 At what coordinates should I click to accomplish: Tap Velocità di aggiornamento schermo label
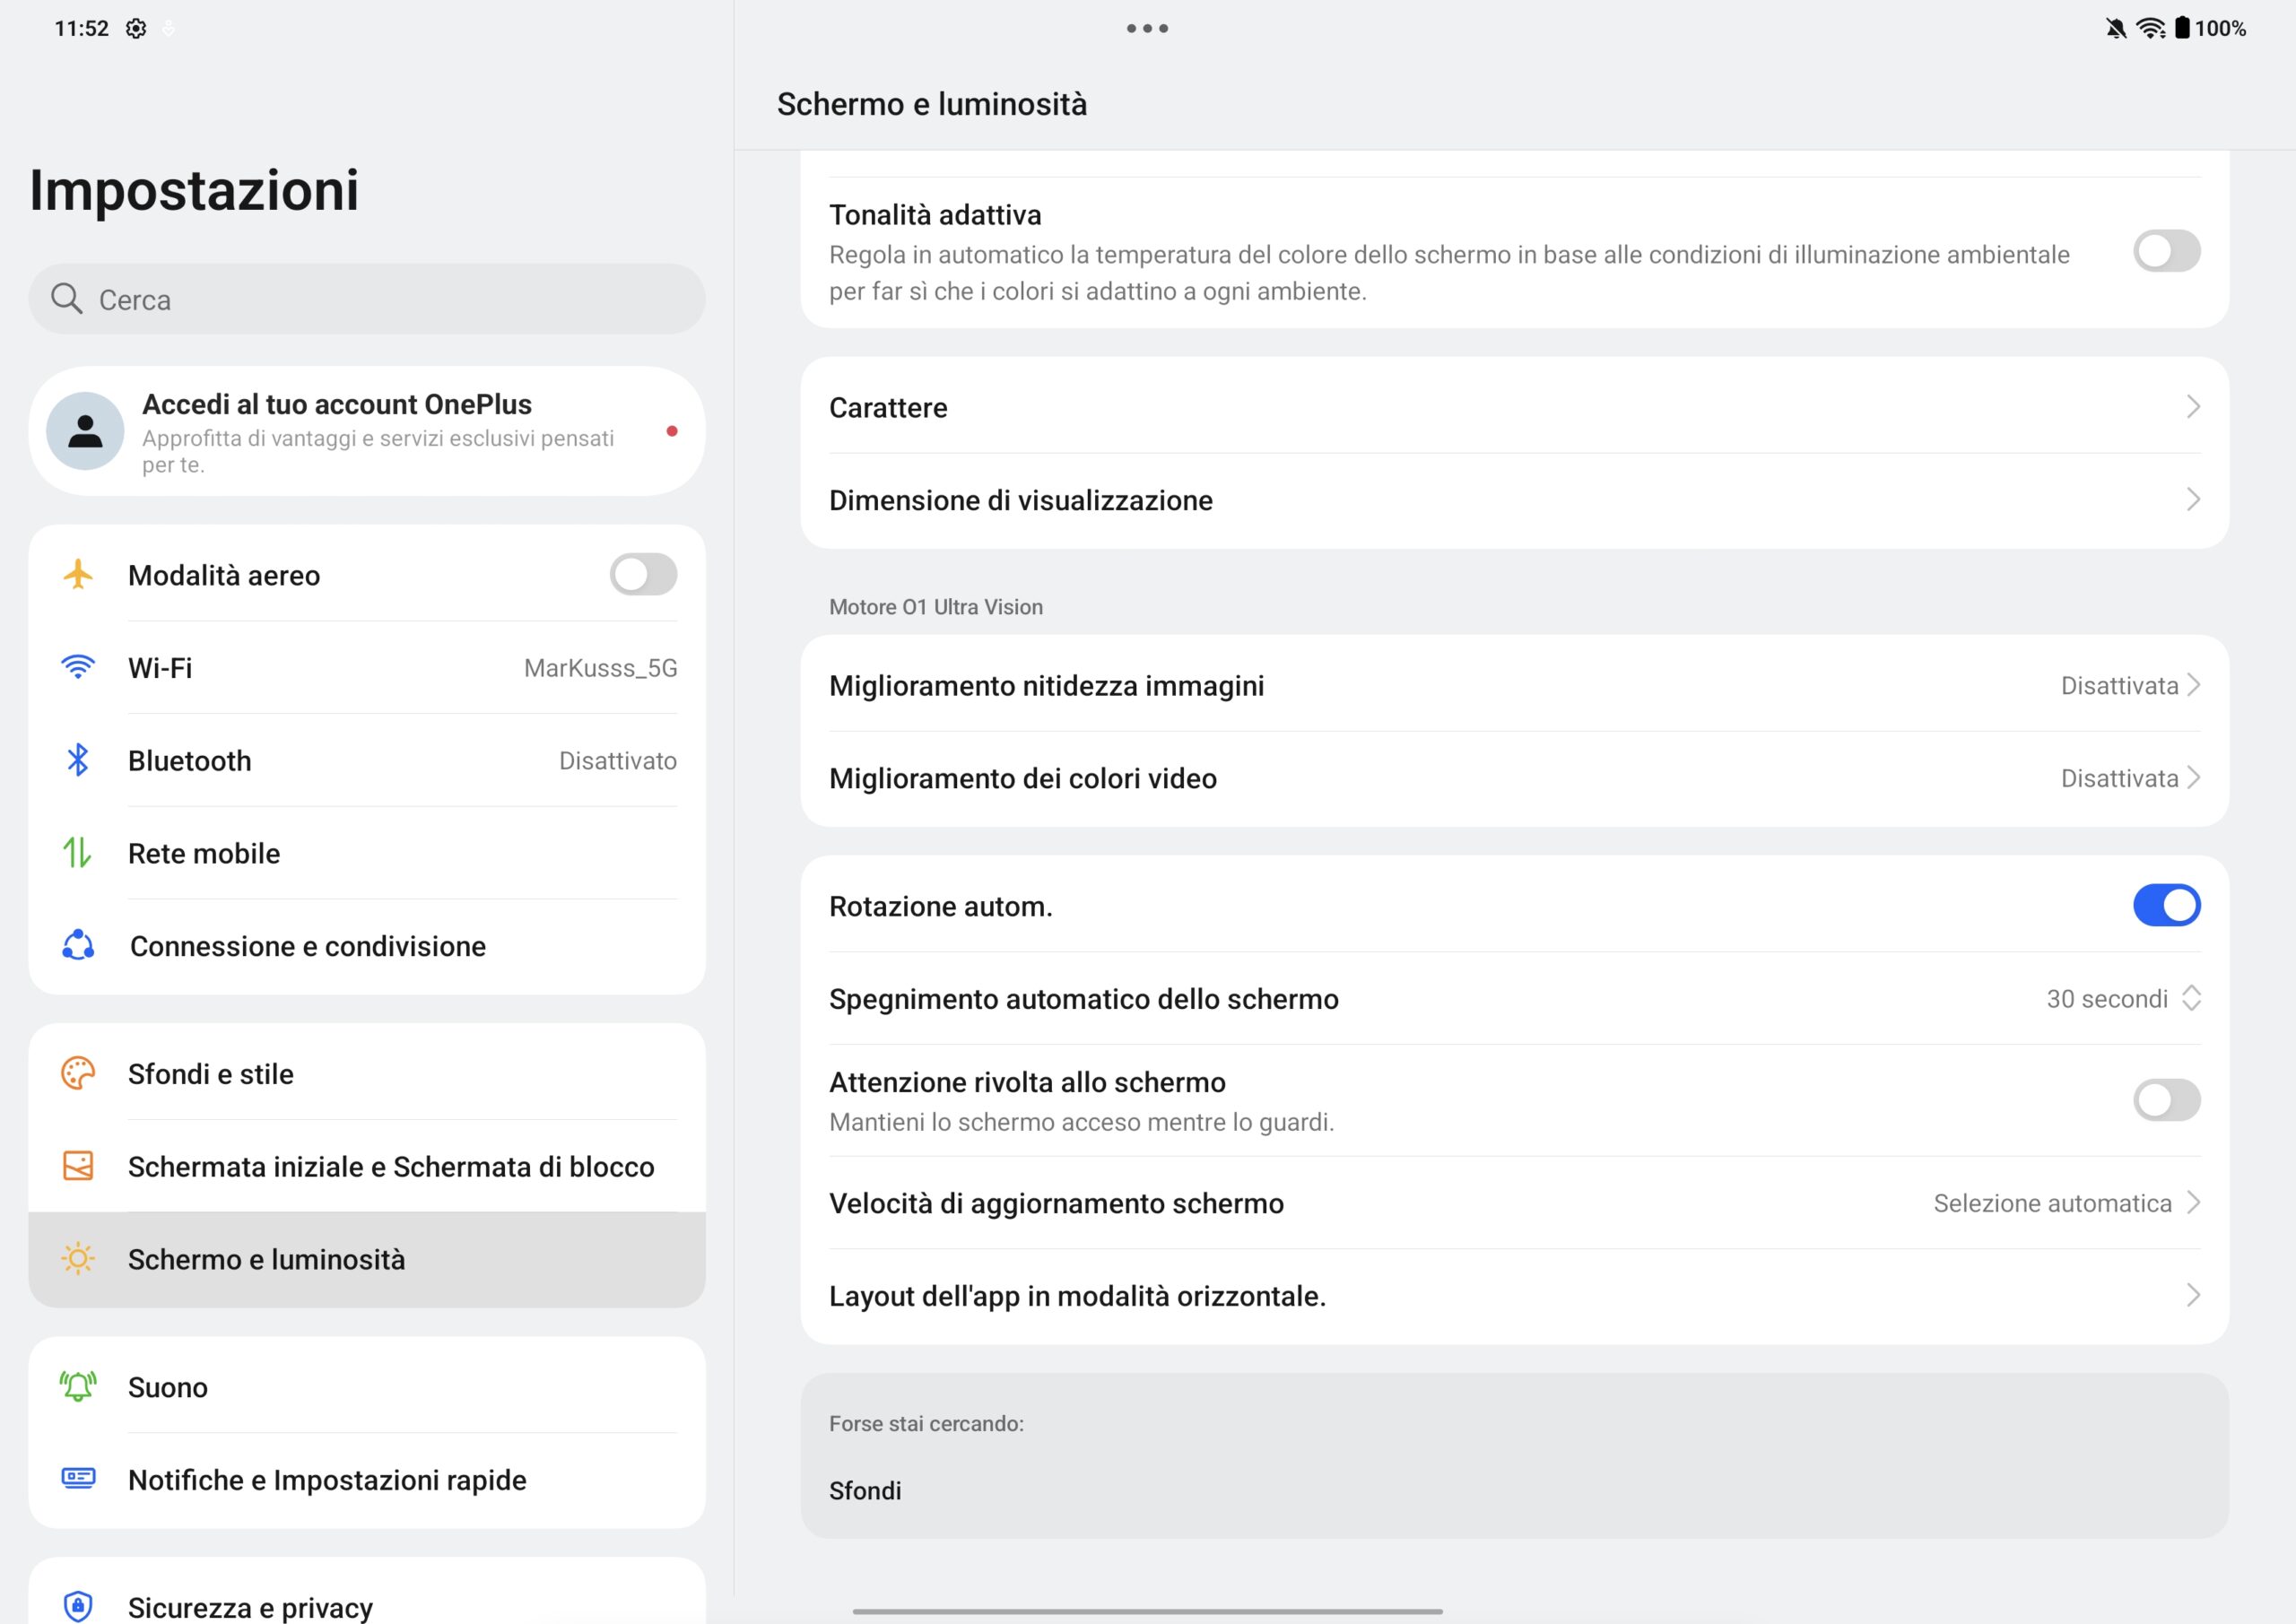(x=1056, y=1203)
